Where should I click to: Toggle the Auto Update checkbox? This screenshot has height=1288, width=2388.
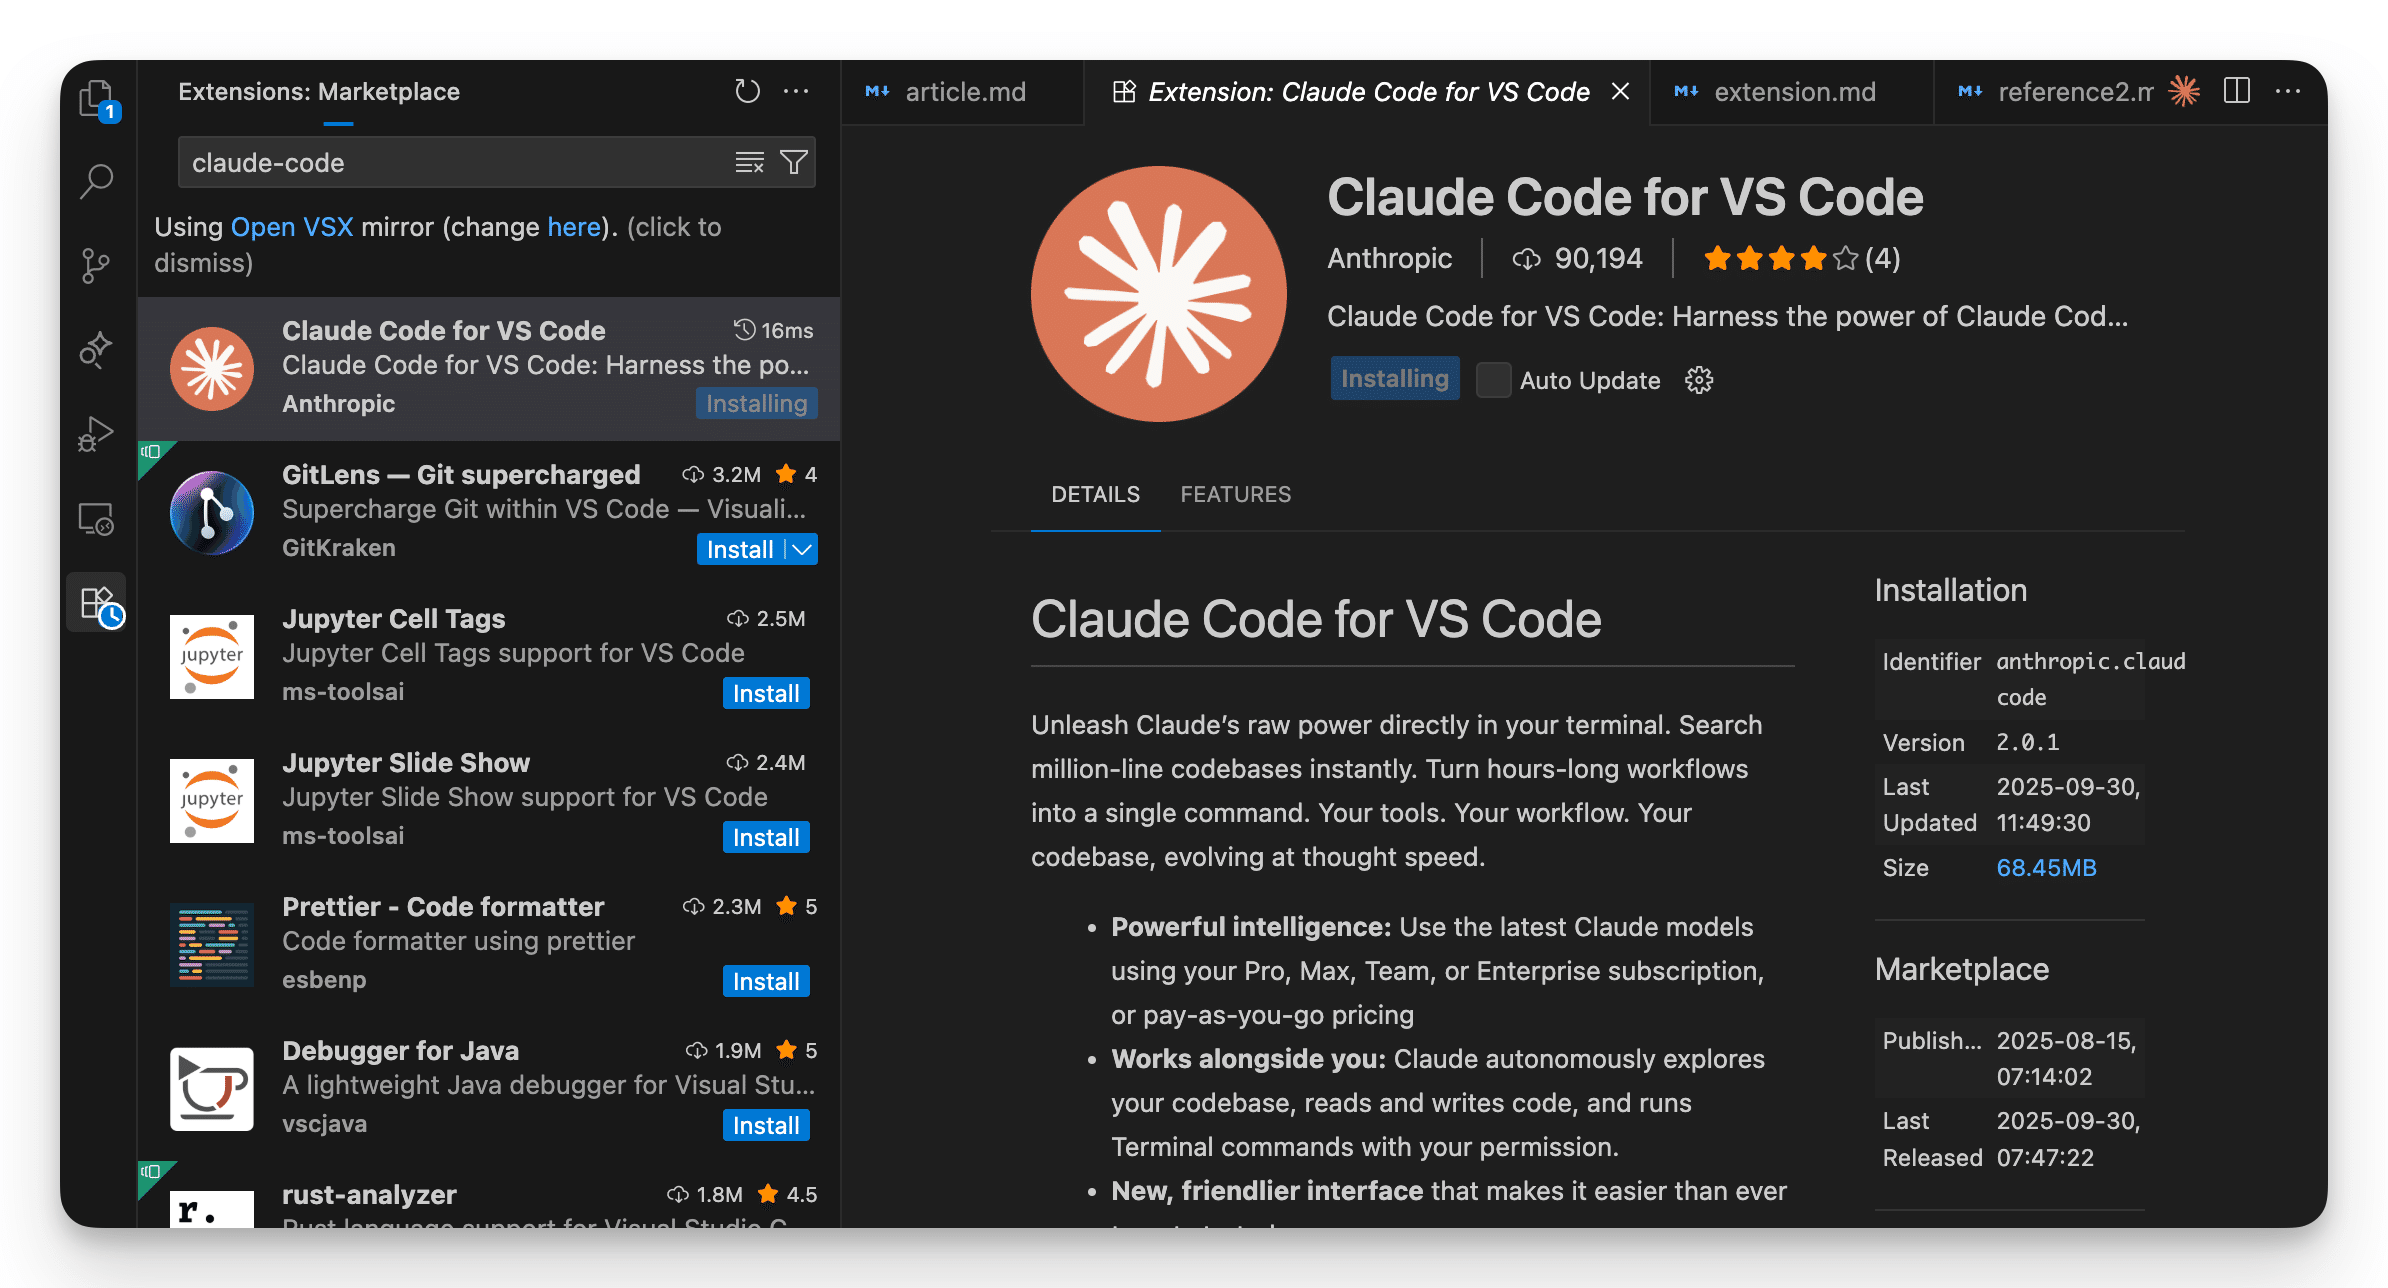click(1493, 380)
